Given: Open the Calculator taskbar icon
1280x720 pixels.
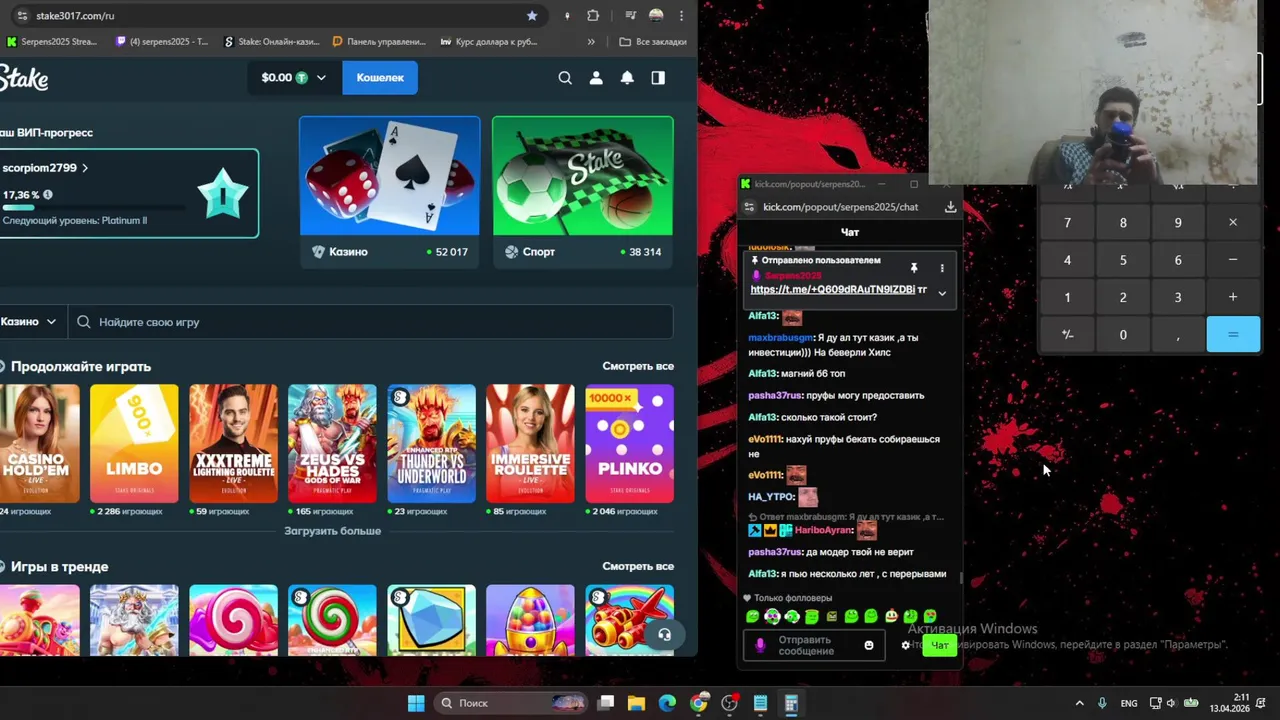Looking at the screenshot, I should point(791,703).
